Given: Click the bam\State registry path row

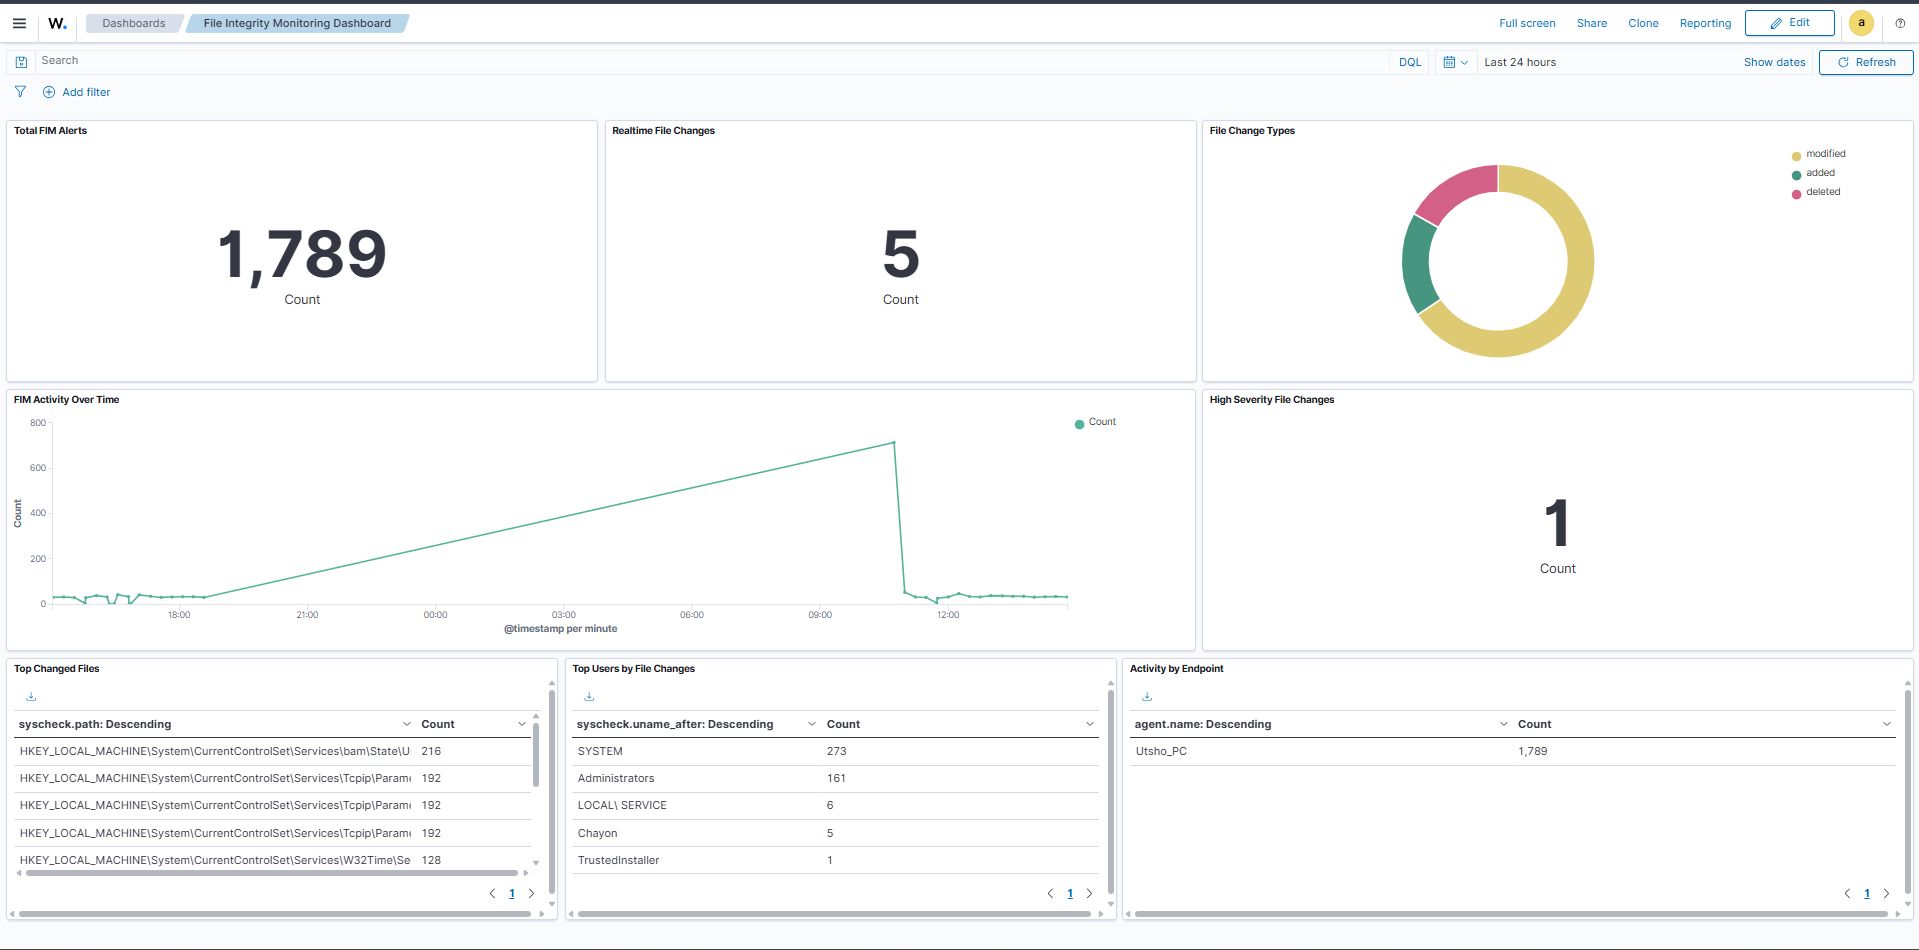Looking at the screenshot, I should 273,751.
